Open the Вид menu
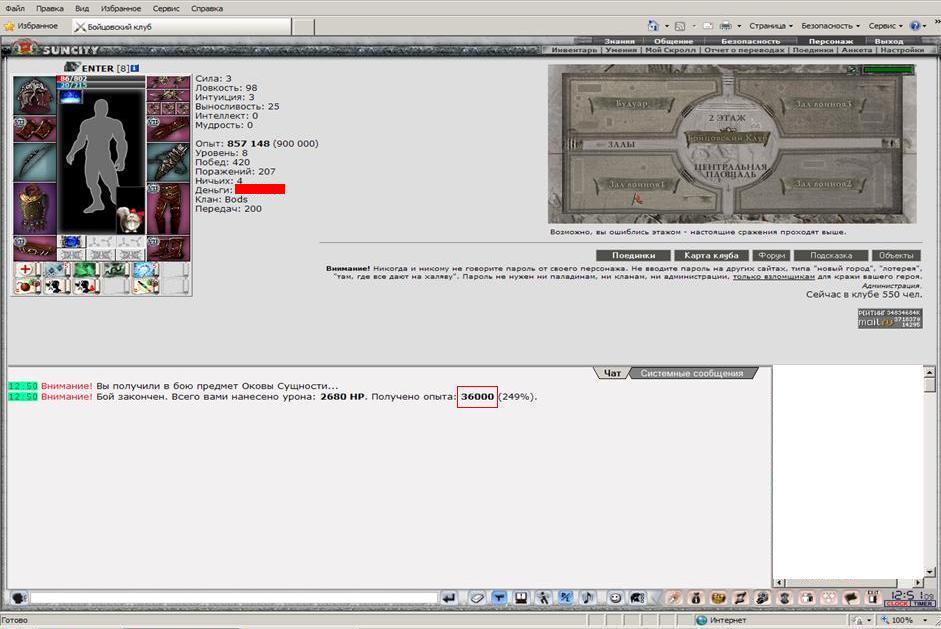Screen dimensions: 941x629 click(82, 8)
